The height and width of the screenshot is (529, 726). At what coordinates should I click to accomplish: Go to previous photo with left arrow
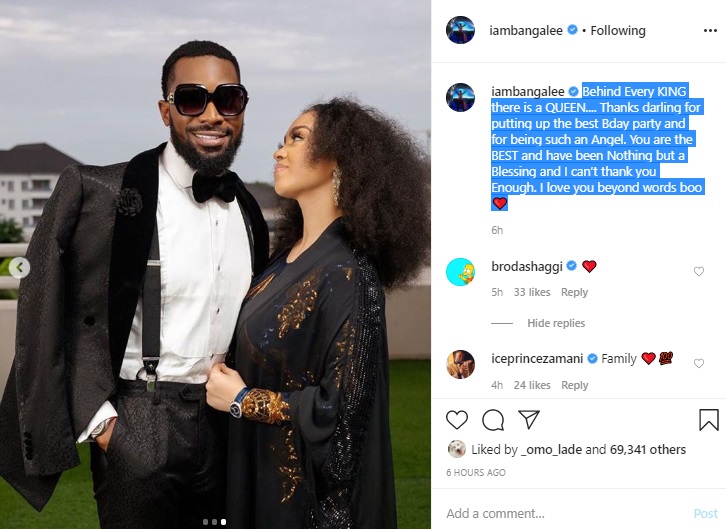click(17, 267)
